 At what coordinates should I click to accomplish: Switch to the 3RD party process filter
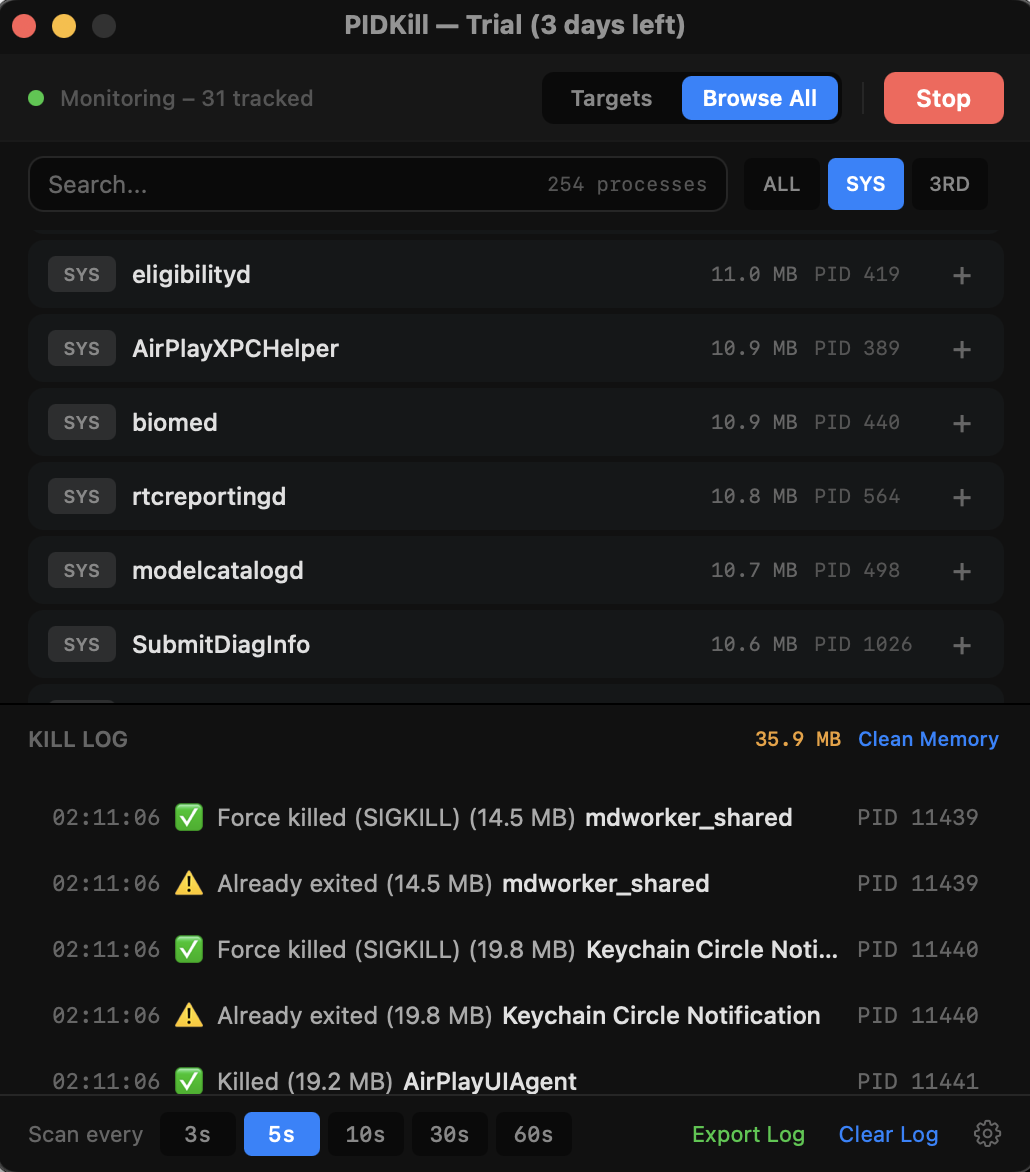pyautogui.click(x=948, y=184)
